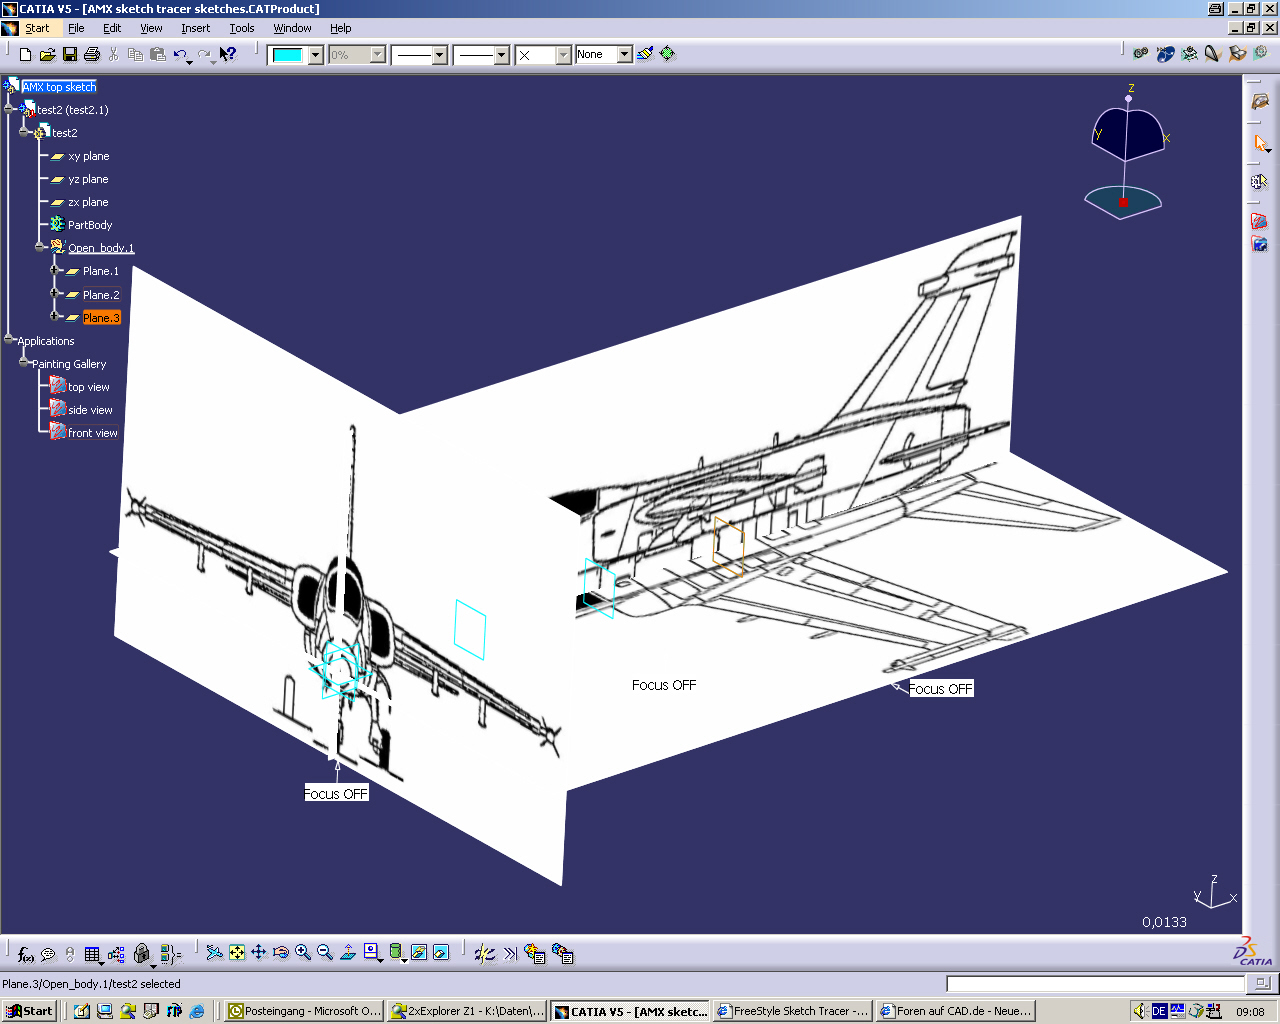This screenshot has height=1024, width=1280.
Task: Click the command input field at bottom right
Action: (1096, 984)
